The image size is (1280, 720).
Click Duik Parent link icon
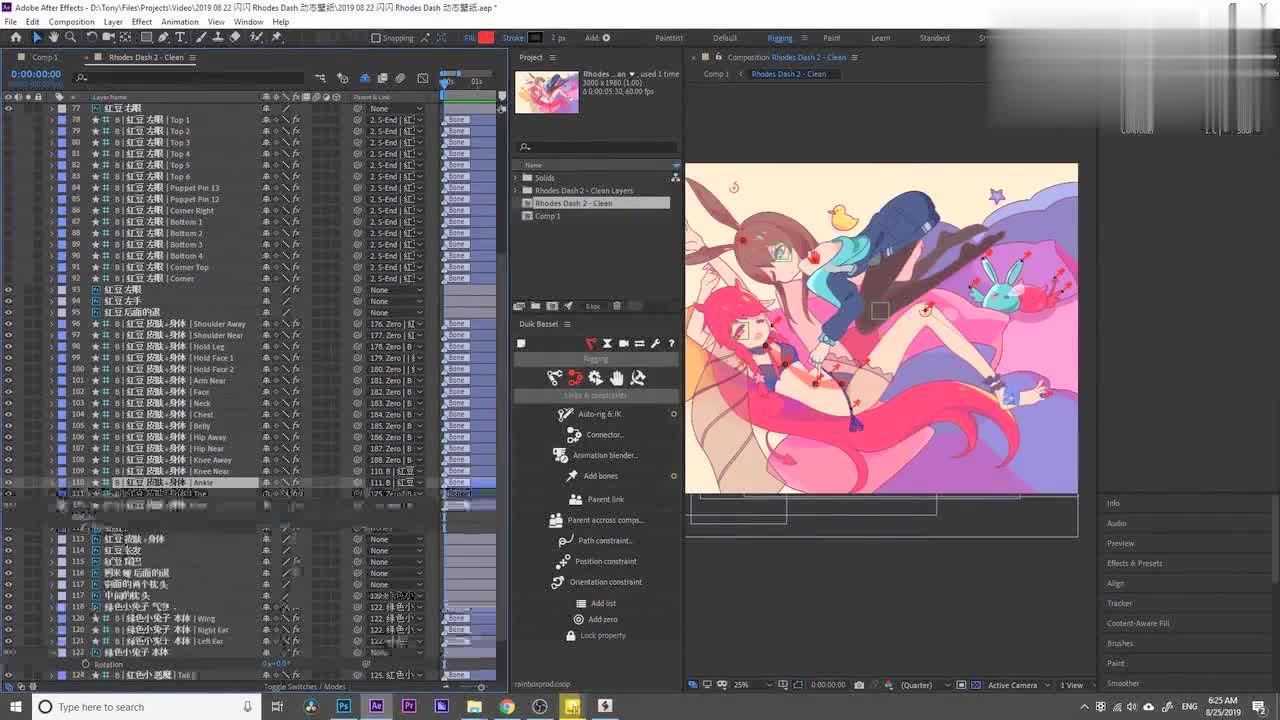(575, 499)
